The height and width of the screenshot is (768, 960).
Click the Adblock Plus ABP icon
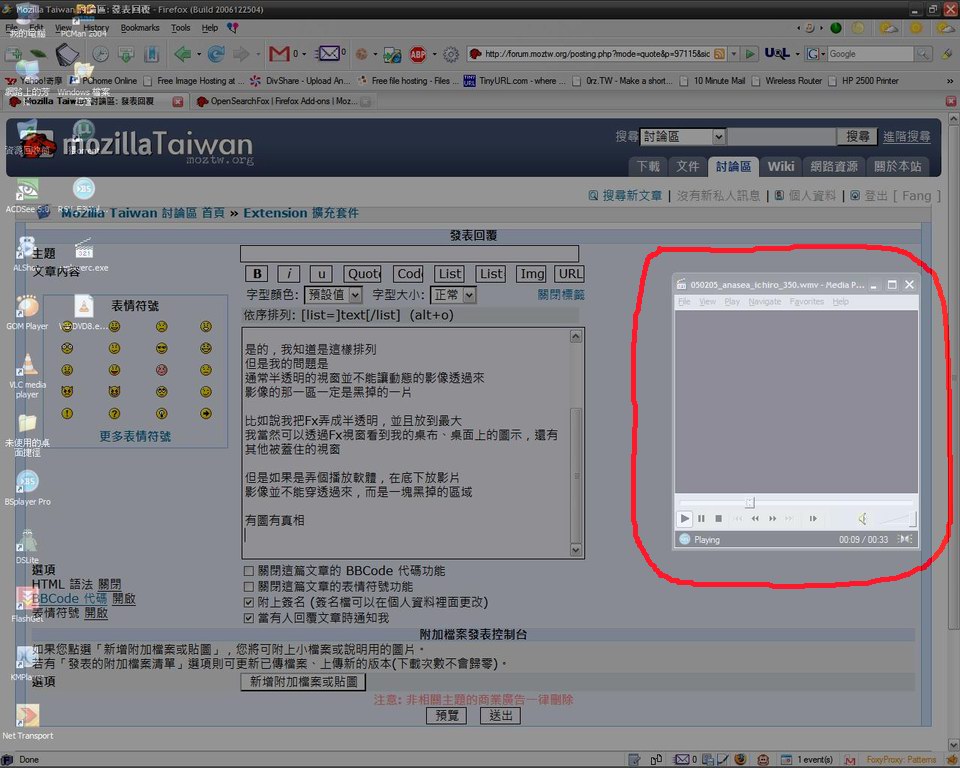coord(417,54)
